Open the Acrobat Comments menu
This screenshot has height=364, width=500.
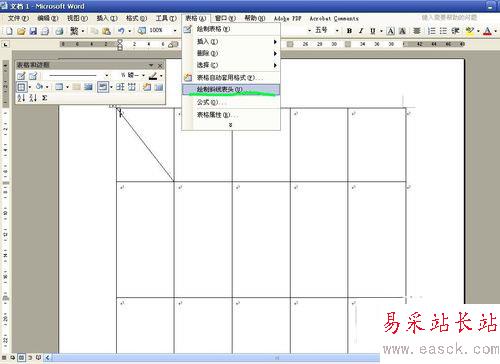[x=334, y=18]
